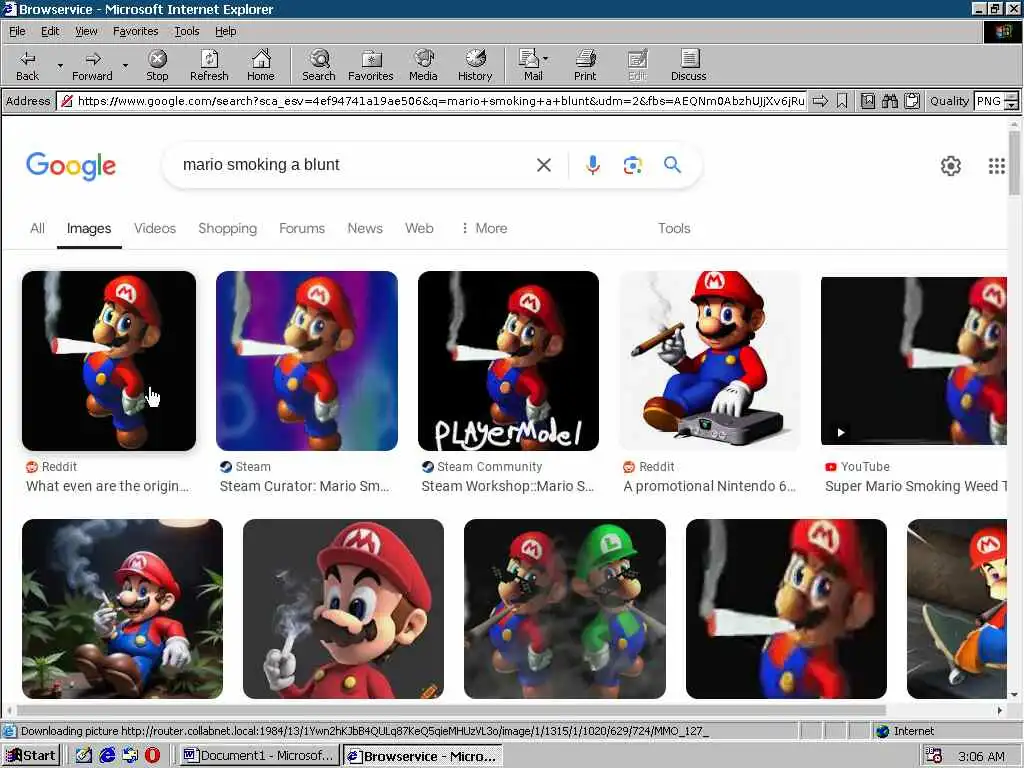Click the clipboard icon near Quality
This screenshot has height=768, width=1024.
point(912,101)
